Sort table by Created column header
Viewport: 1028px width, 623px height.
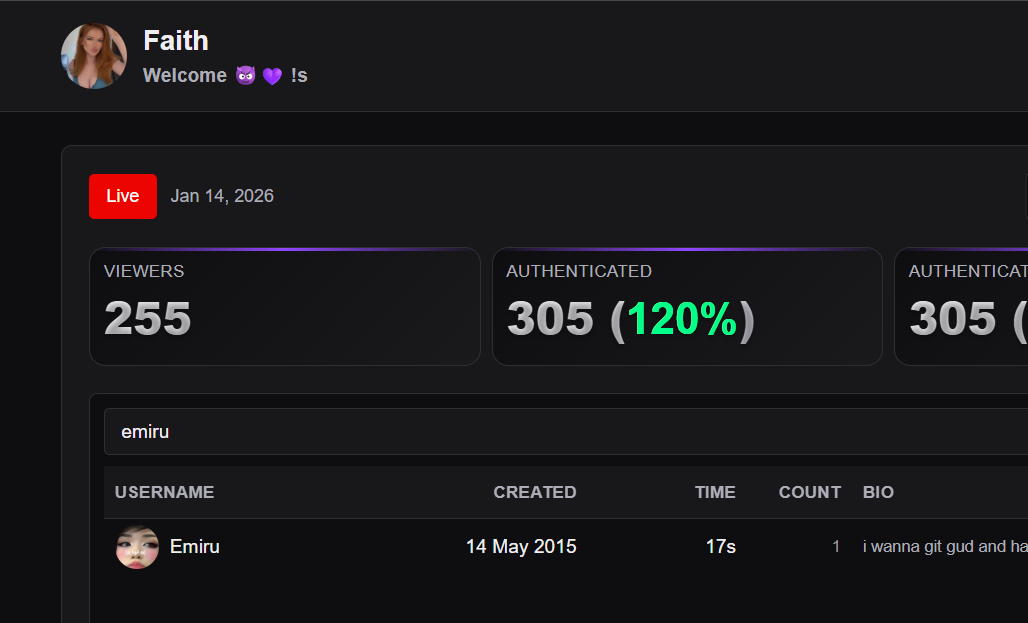534,492
